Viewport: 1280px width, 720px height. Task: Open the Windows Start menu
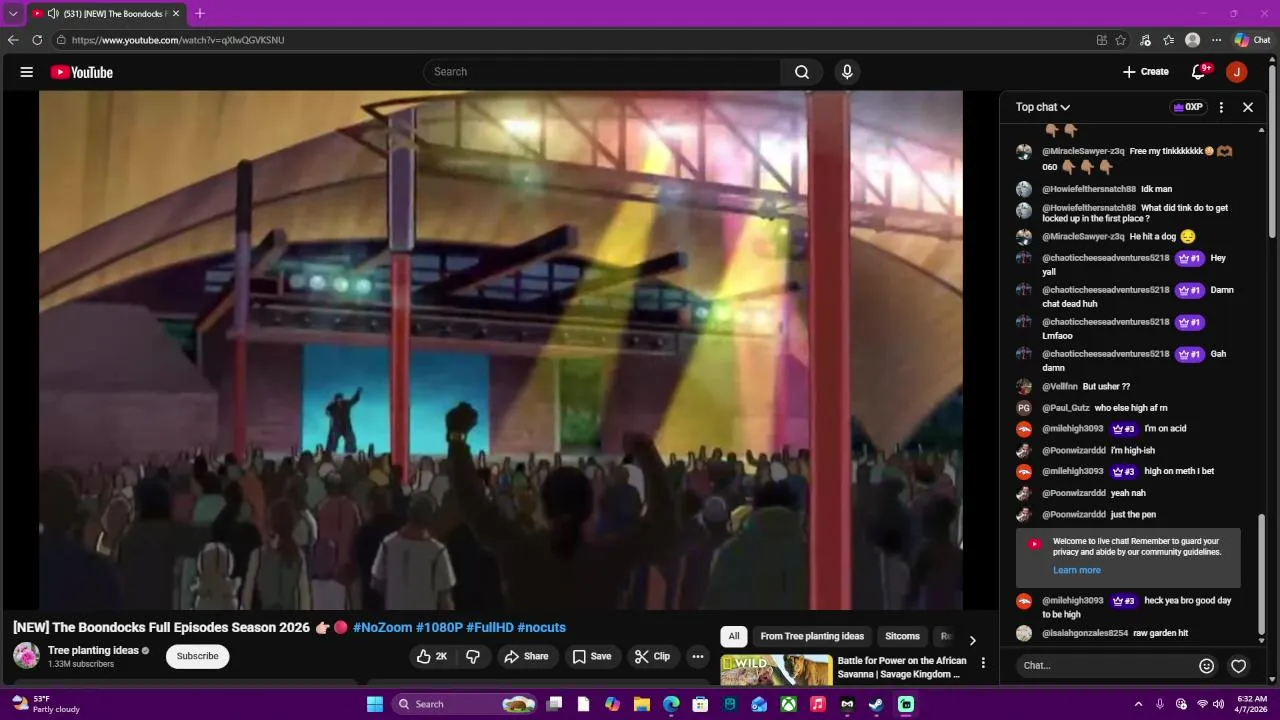tap(375, 704)
